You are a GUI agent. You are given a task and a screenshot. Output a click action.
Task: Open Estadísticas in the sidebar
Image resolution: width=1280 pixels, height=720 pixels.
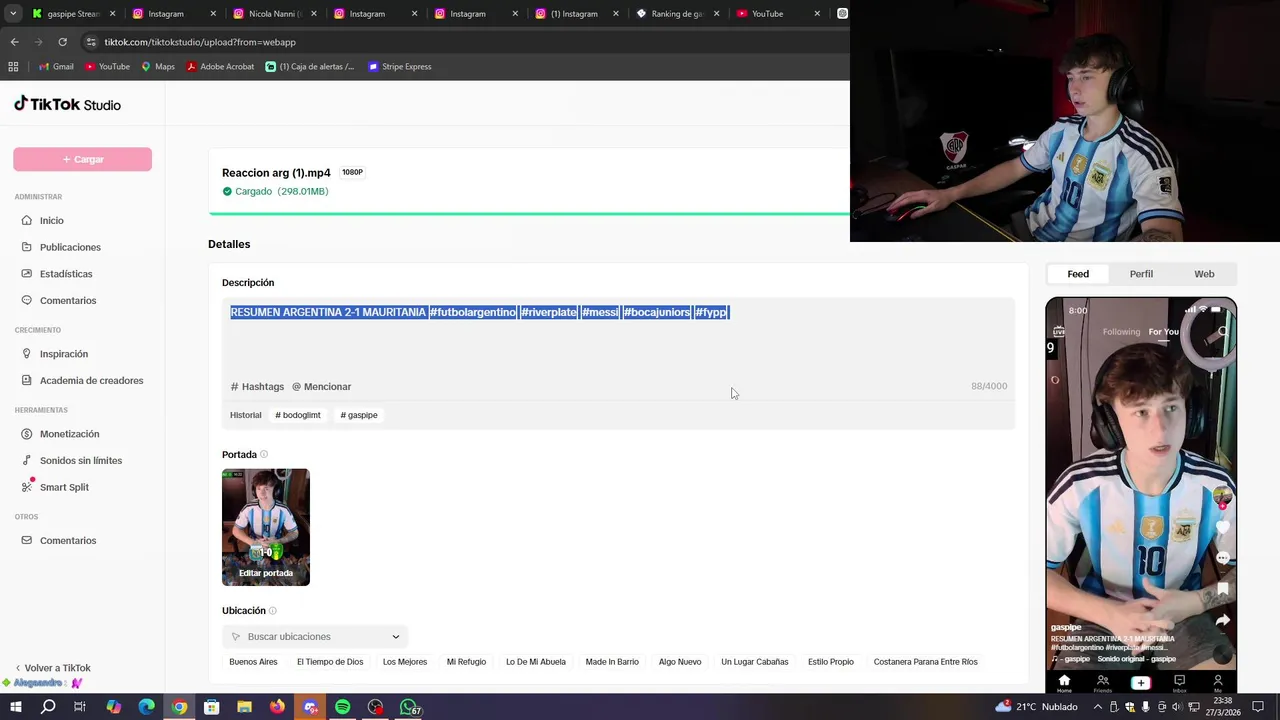coord(66,274)
